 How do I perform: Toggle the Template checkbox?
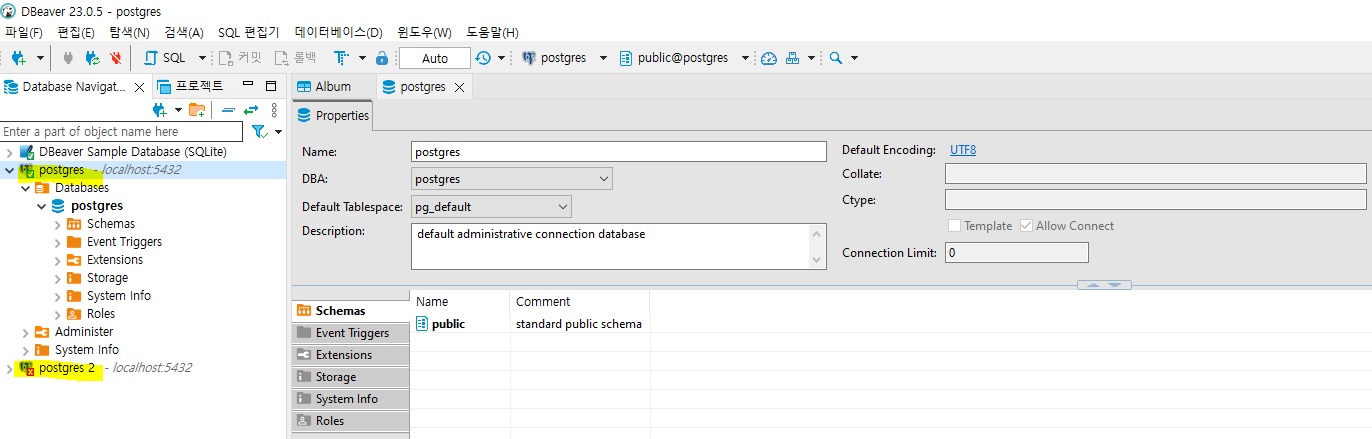pyautogui.click(x=955, y=226)
